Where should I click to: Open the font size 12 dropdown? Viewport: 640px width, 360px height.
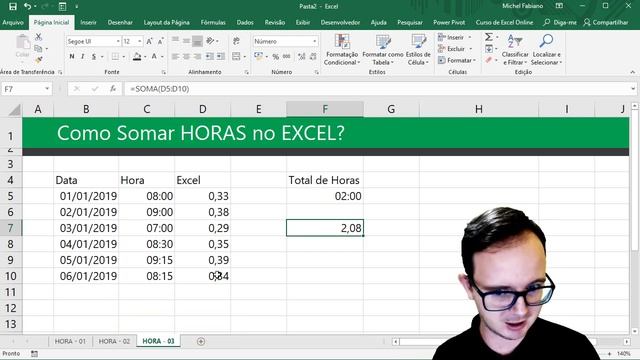point(140,41)
